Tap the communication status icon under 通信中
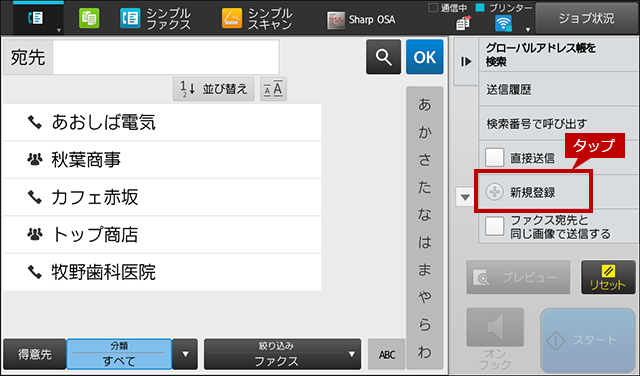This screenshot has width=640, height=376. coord(463,23)
